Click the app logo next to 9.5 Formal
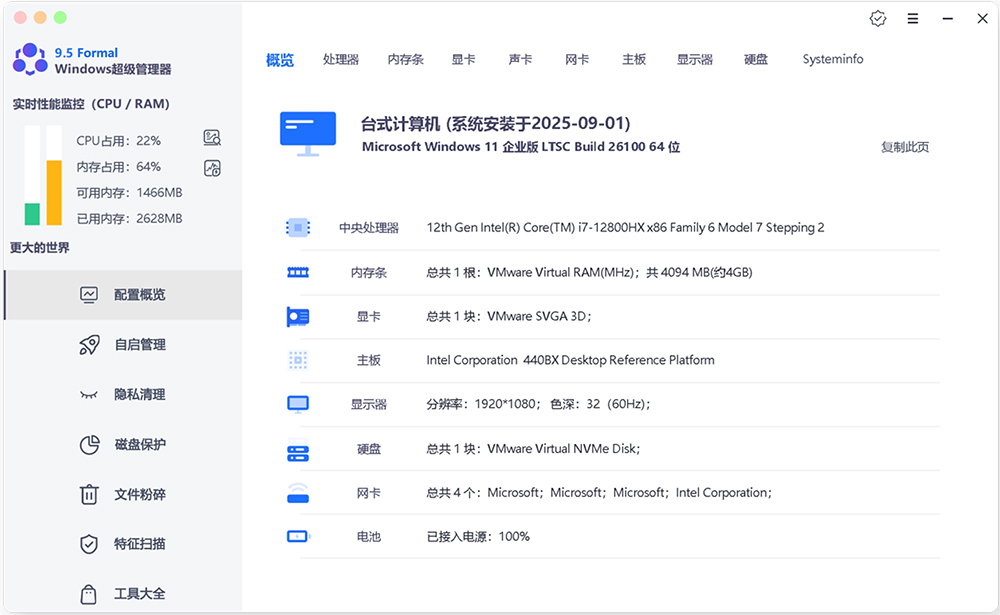Image resolution: width=1000 pixels, height=615 pixels. (30, 59)
